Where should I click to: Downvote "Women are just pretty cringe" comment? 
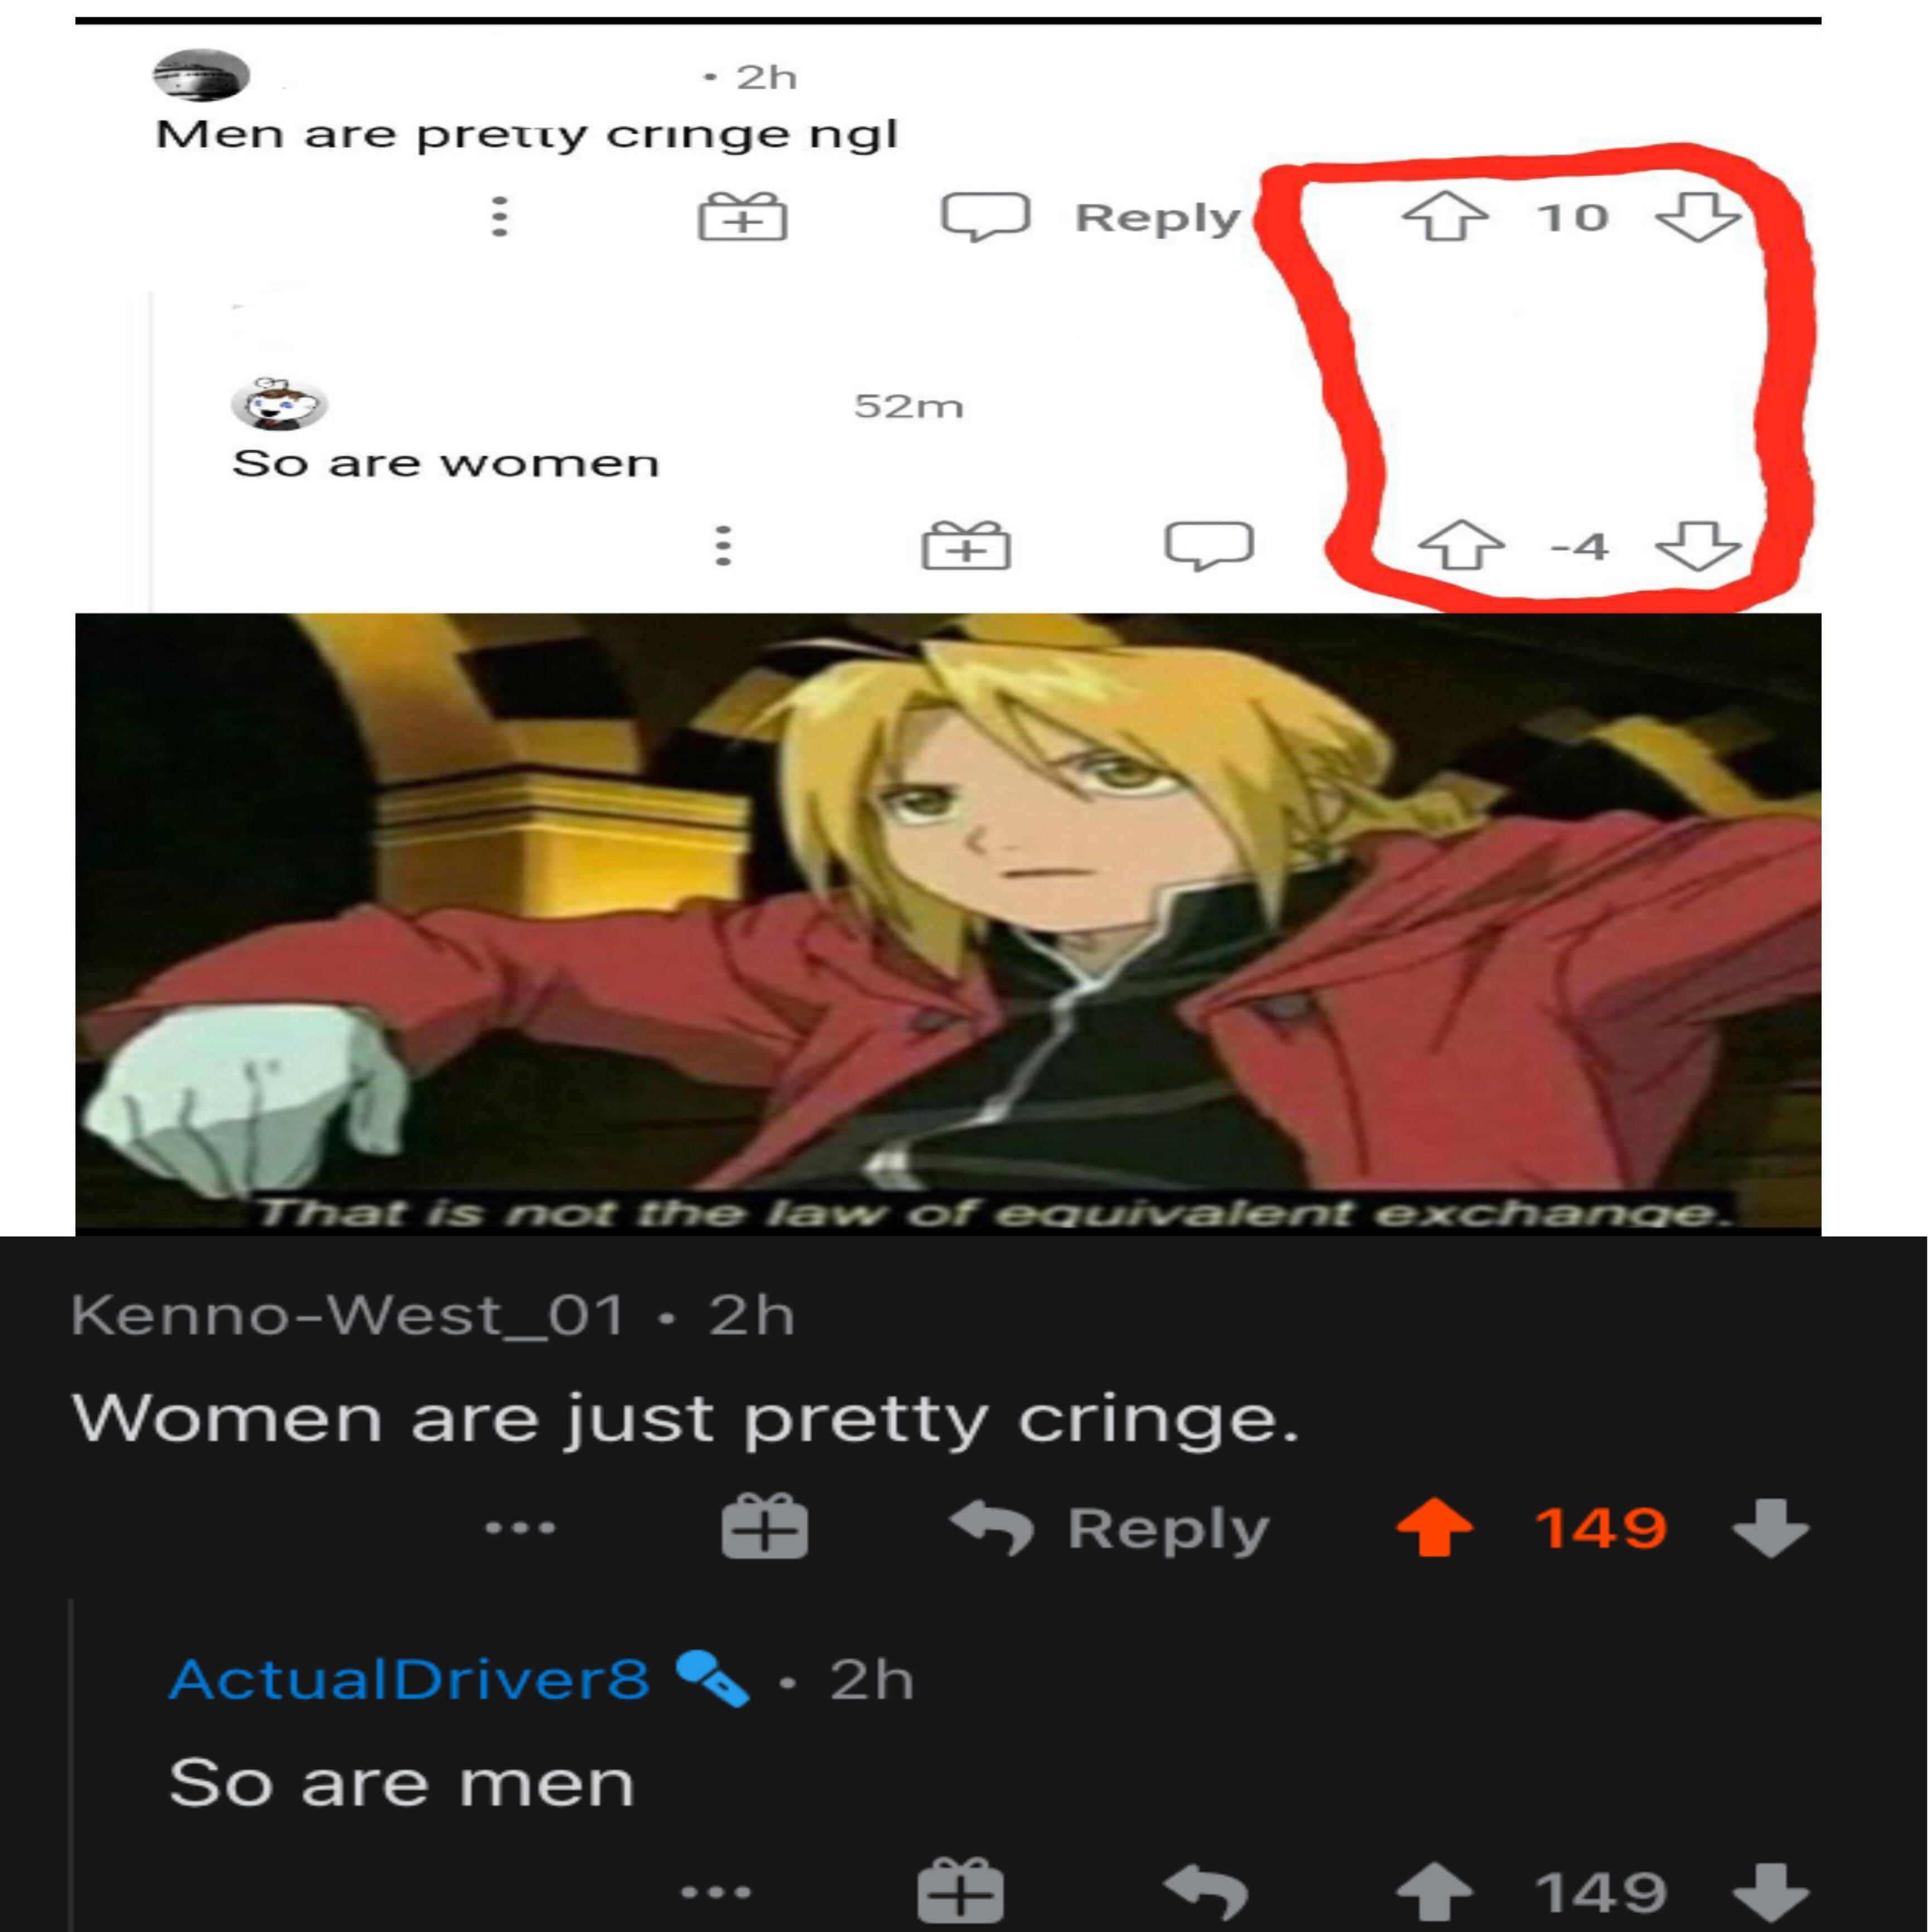(1770, 1527)
